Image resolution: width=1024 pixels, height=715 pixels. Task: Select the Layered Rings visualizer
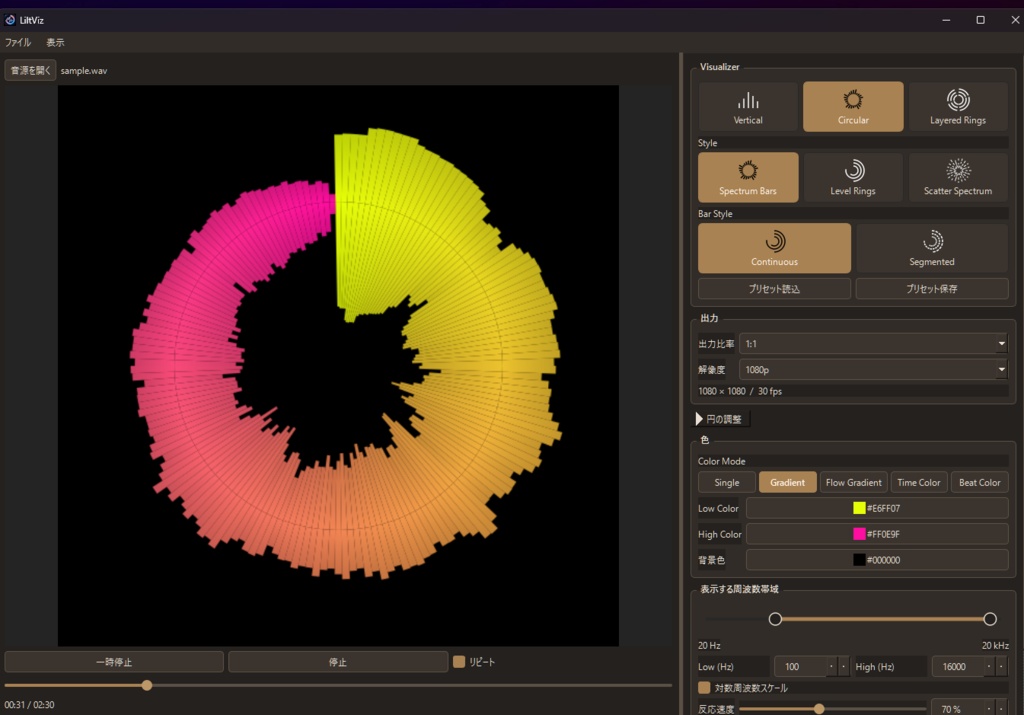(958, 106)
